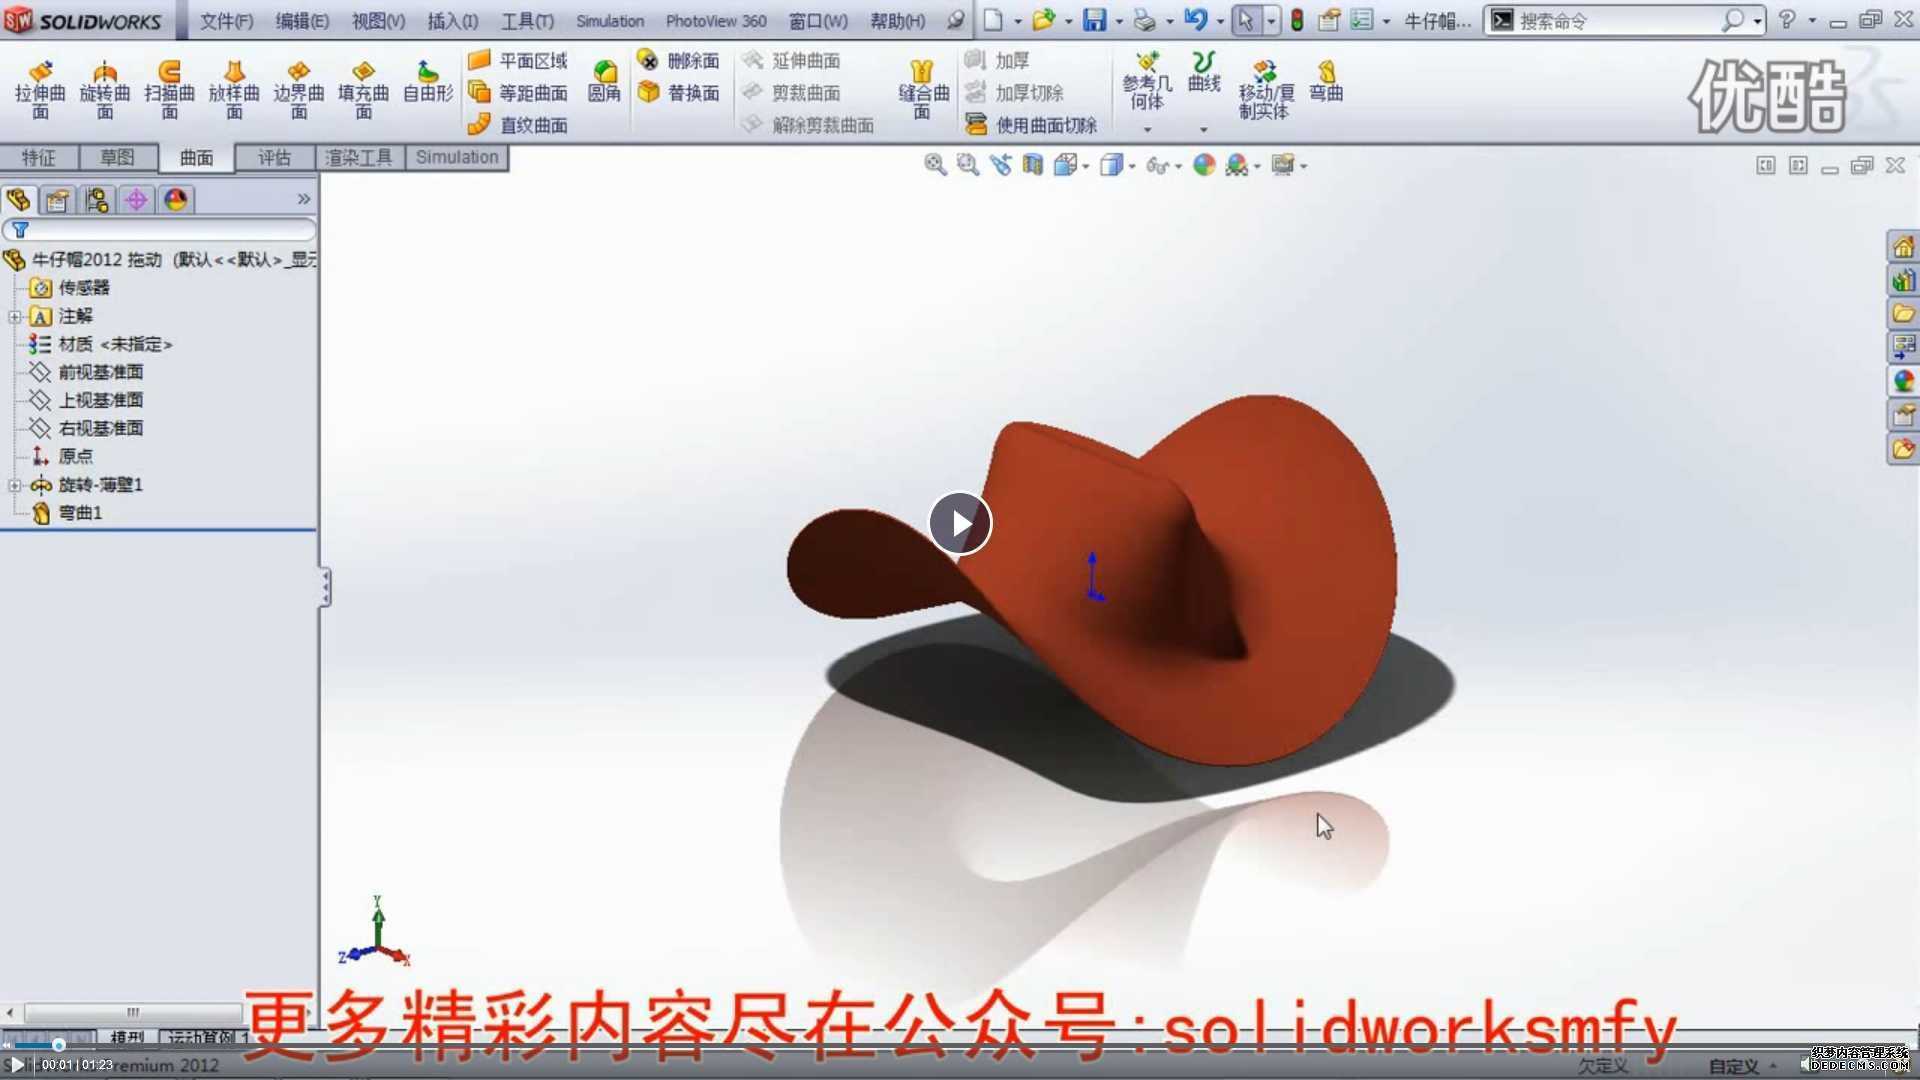This screenshot has height=1080, width=1920.
Task: Expand the 旋转-薄壁1 feature node
Action: (x=14, y=485)
